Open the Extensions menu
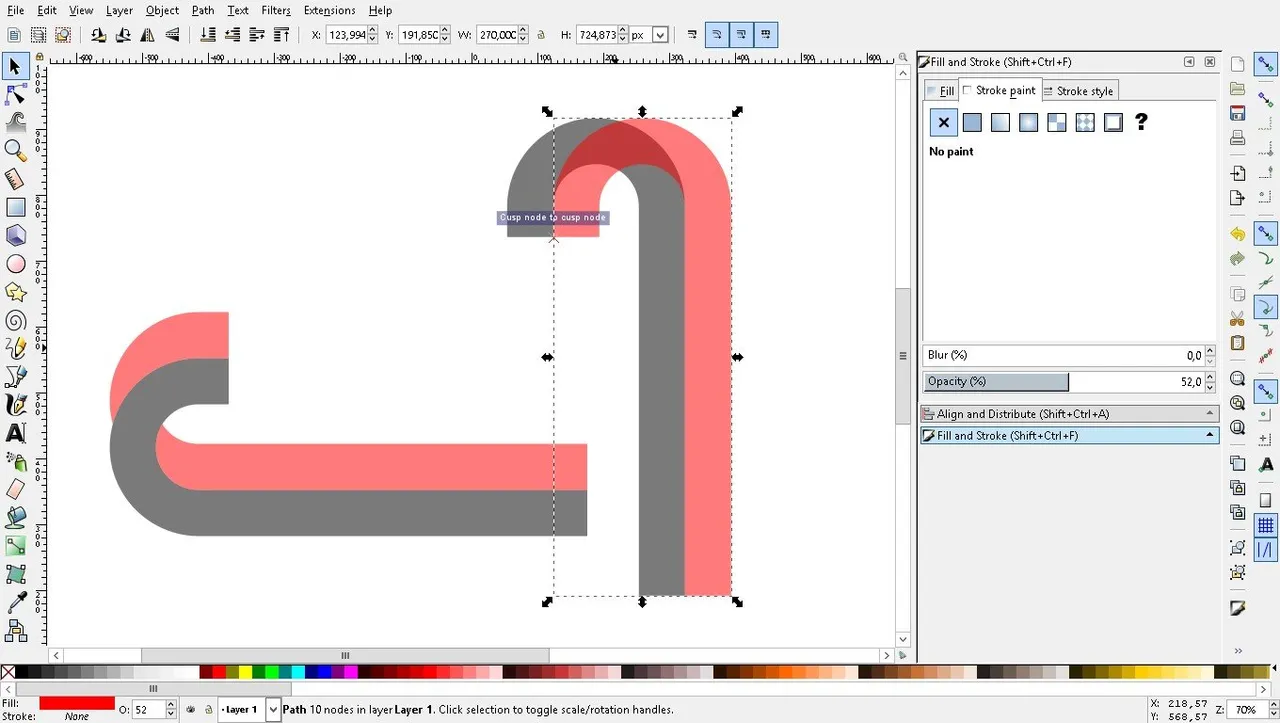Viewport: 1280px width, 723px height. pyautogui.click(x=329, y=10)
